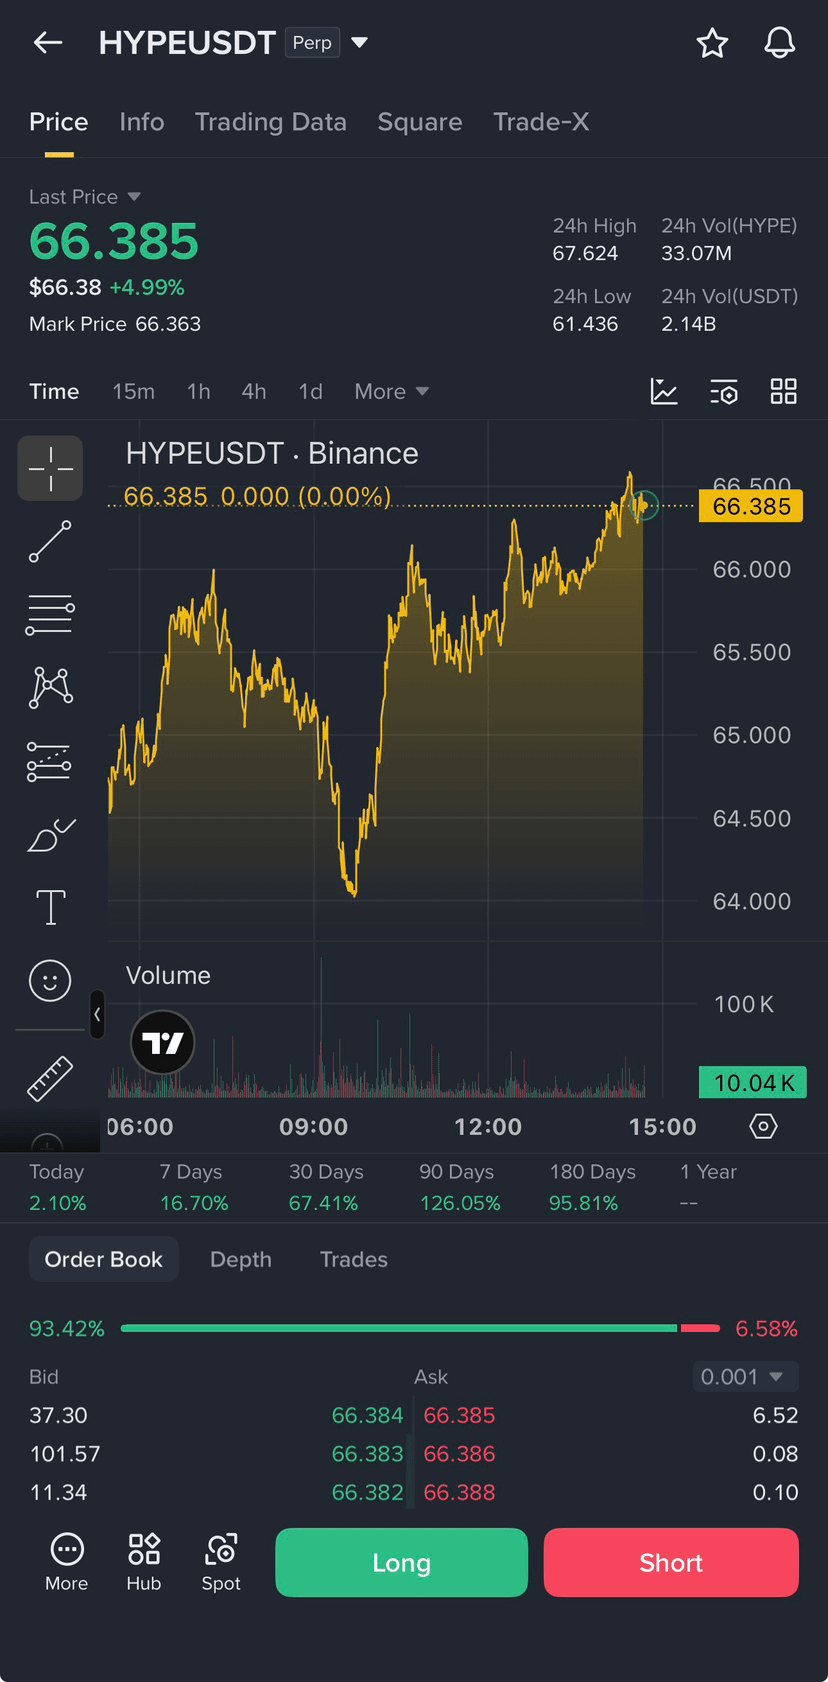This screenshot has height=1682, width=828.
Task: Select bid price 66.383
Action: click(x=367, y=1454)
